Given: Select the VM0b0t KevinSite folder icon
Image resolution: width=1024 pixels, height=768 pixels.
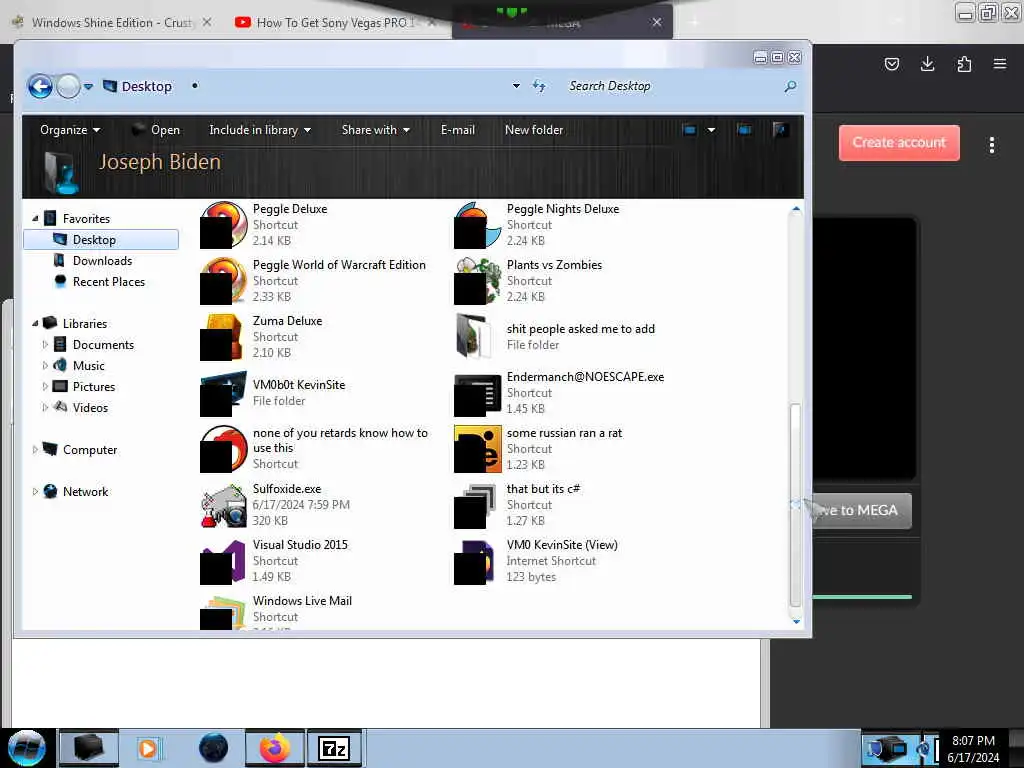Looking at the screenshot, I should pyautogui.click(x=223, y=393).
